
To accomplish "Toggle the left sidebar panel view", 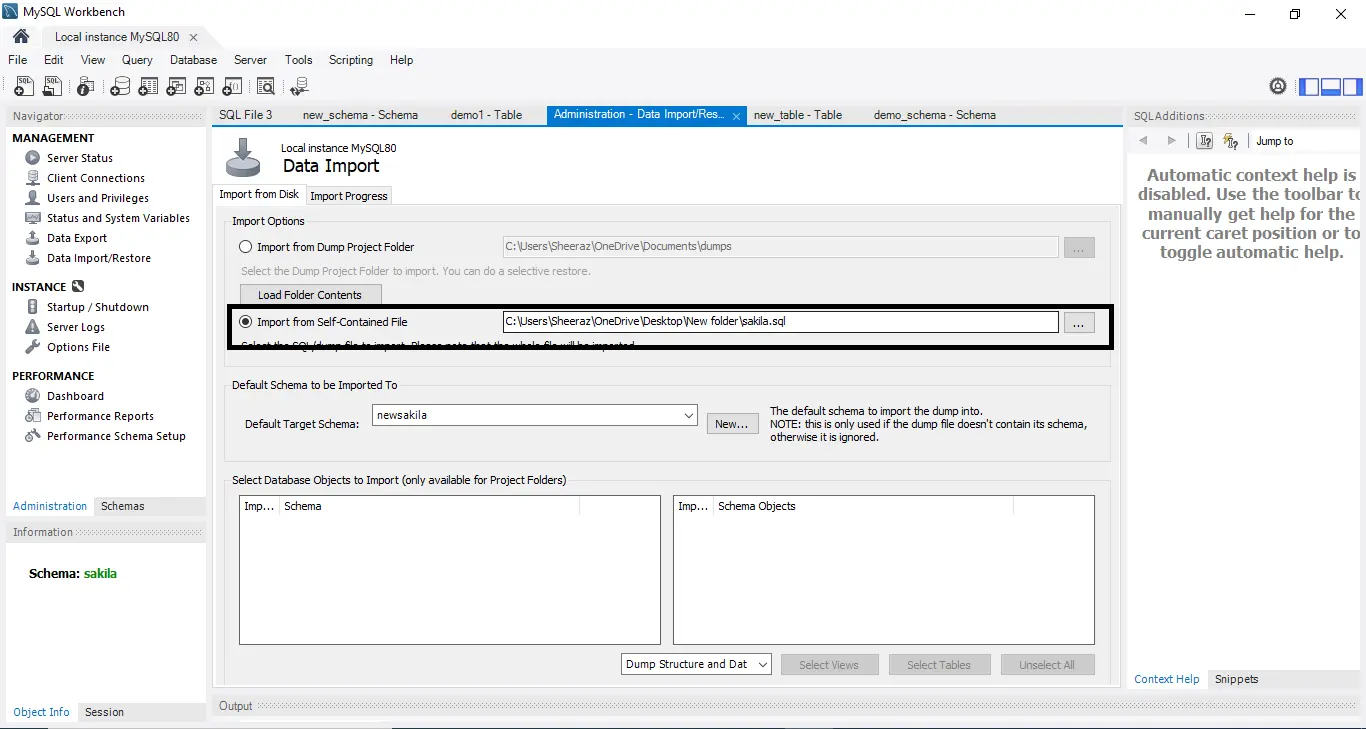I will (1309, 87).
